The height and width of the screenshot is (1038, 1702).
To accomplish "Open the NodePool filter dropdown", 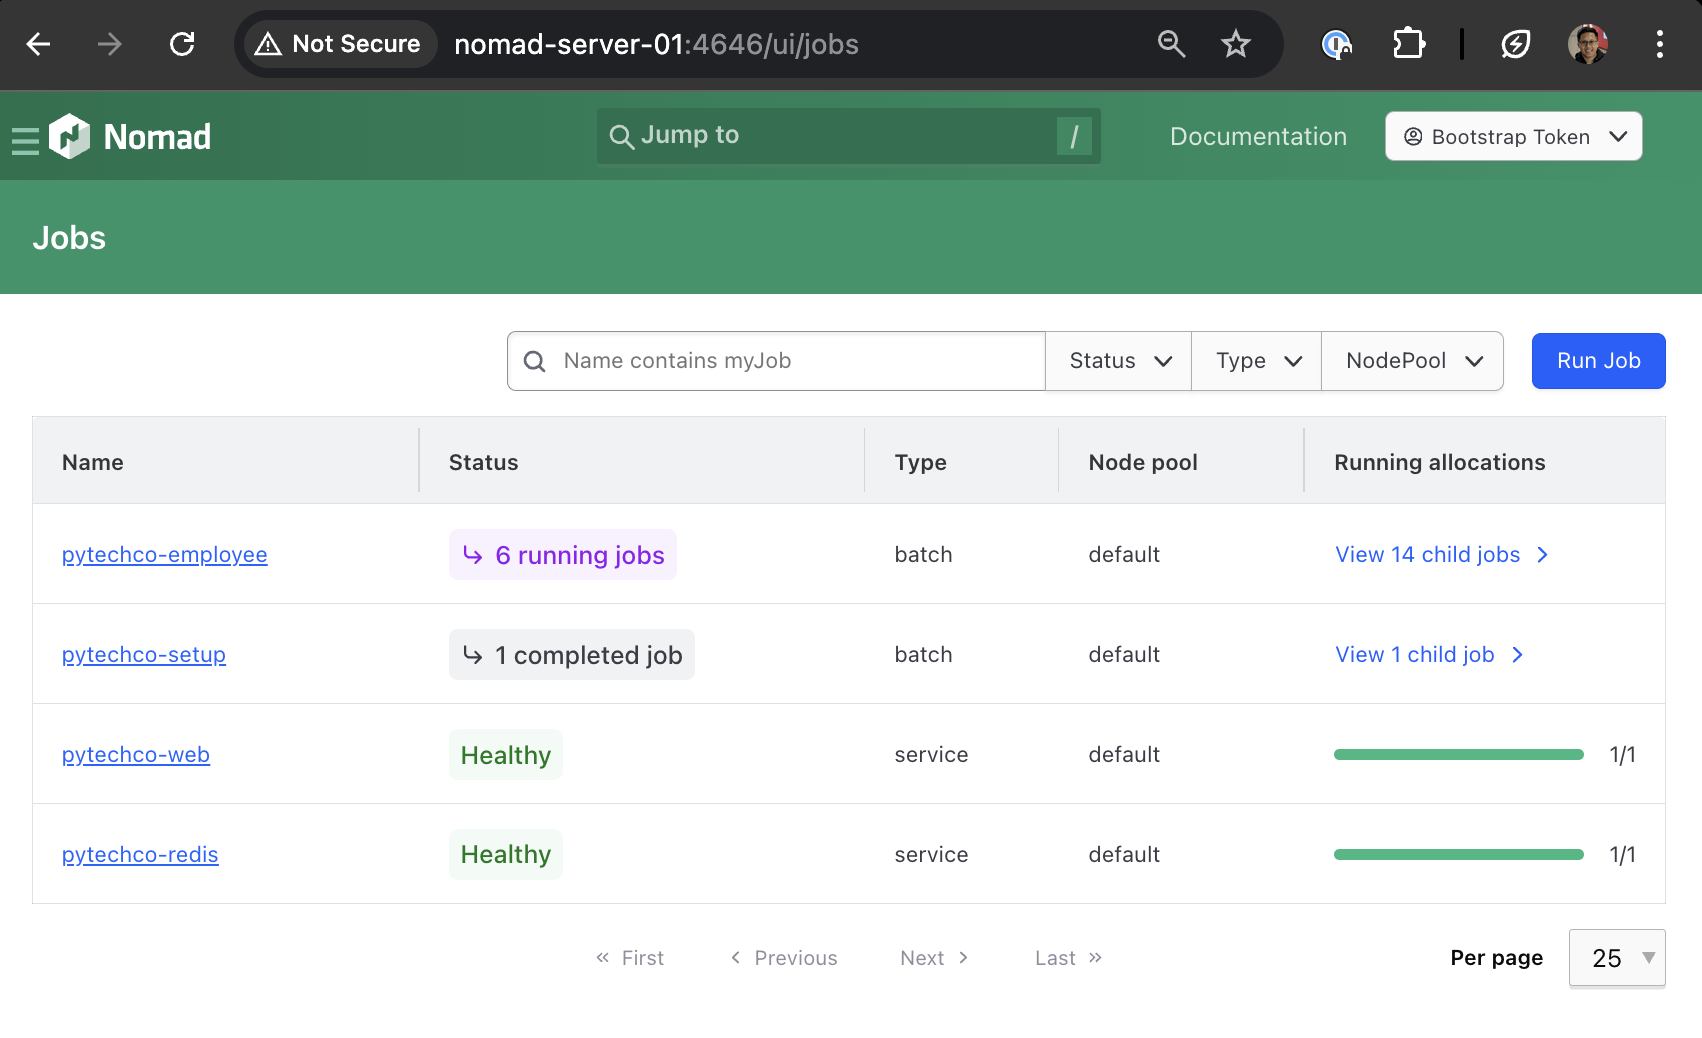I will coord(1412,361).
